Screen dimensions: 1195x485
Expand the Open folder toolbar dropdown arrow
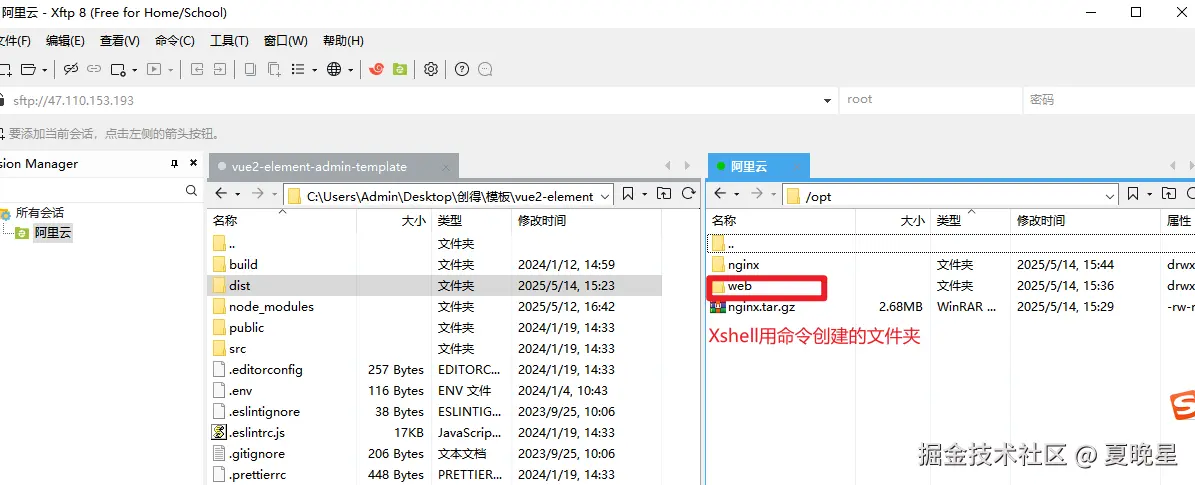click(x=45, y=70)
